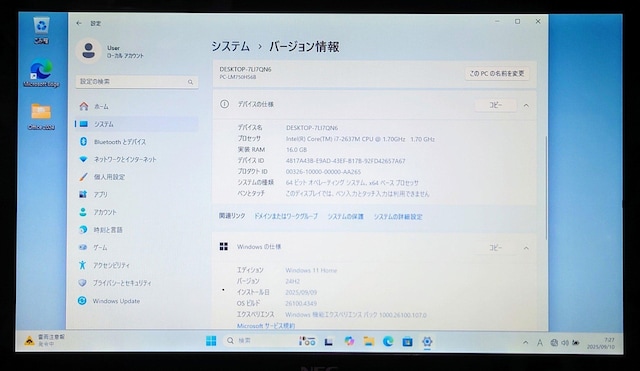Click the アカウント person icon
Image resolution: width=640 pixels, height=371 pixels.
click(83, 212)
